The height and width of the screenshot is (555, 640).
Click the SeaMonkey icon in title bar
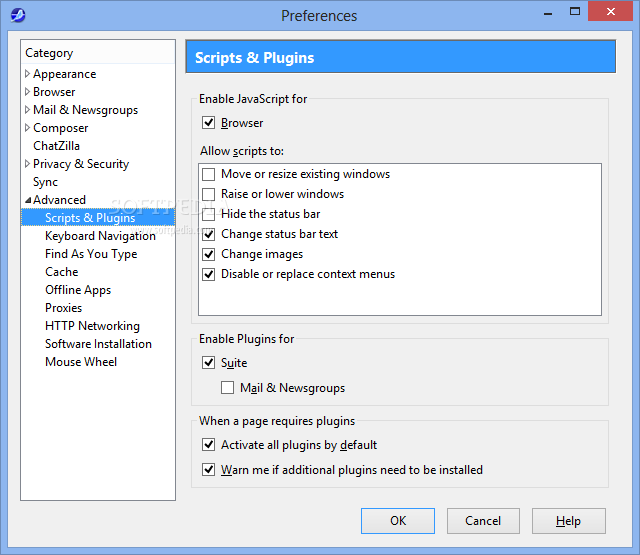(x=18, y=16)
